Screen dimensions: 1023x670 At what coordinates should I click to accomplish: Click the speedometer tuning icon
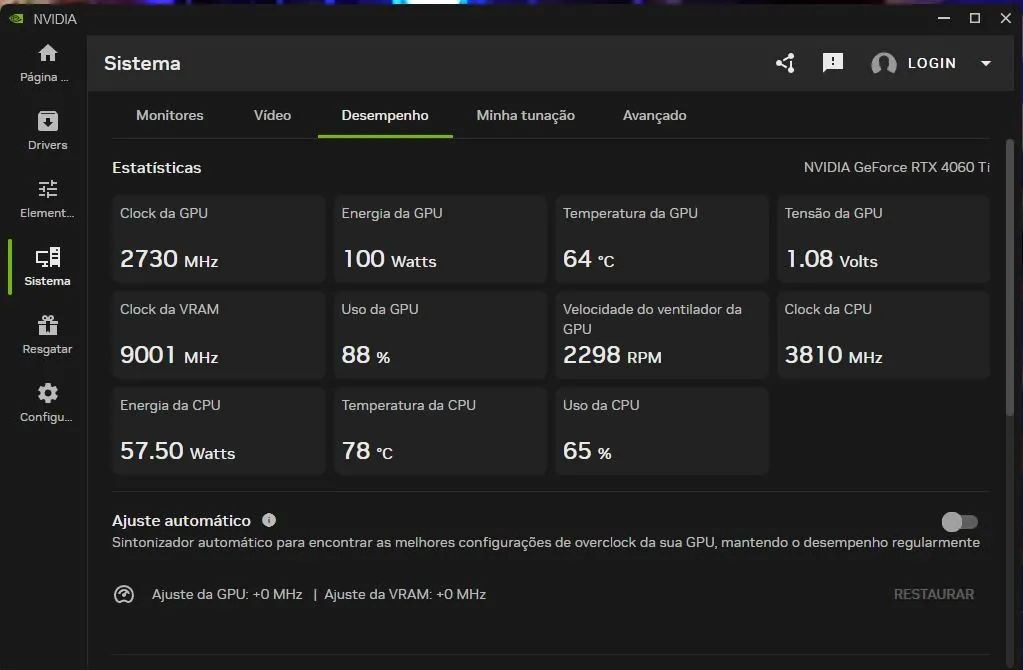(124, 594)
